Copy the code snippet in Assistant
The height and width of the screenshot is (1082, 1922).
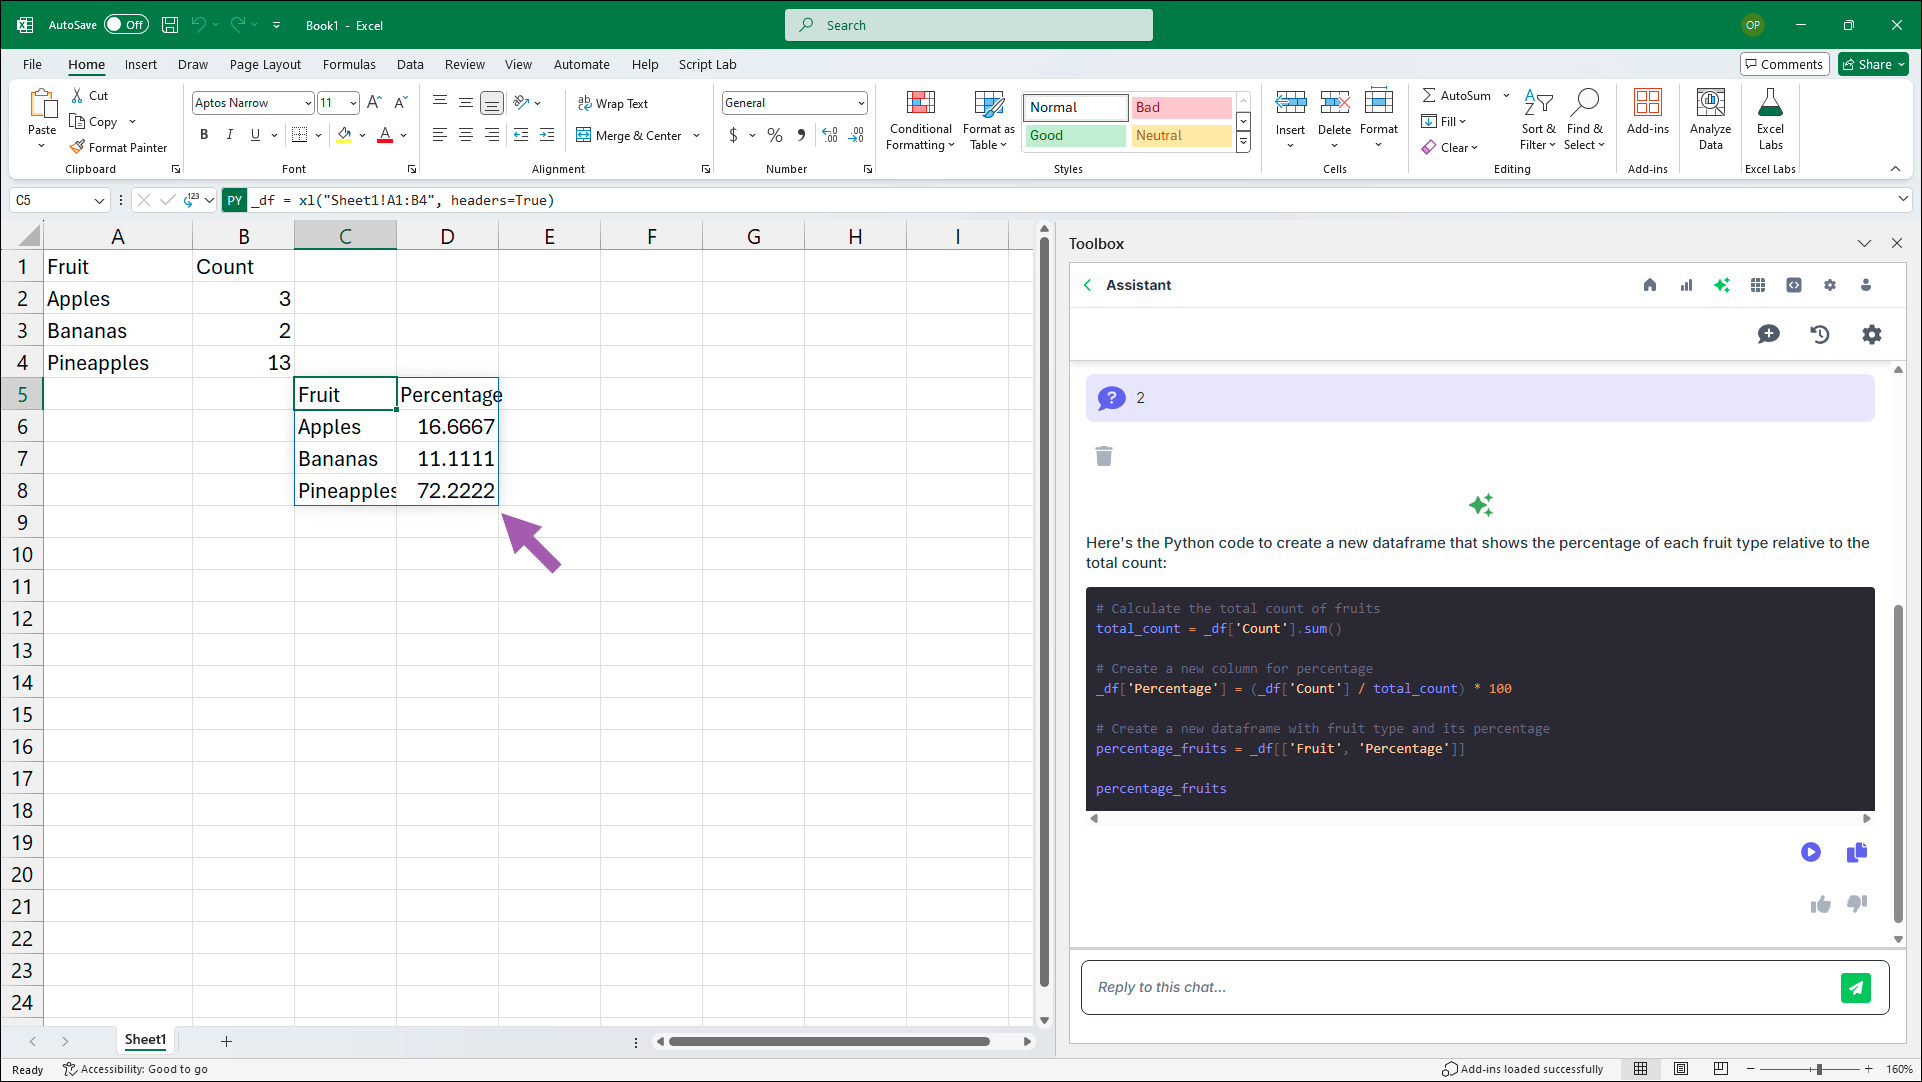pos(1857,852)
